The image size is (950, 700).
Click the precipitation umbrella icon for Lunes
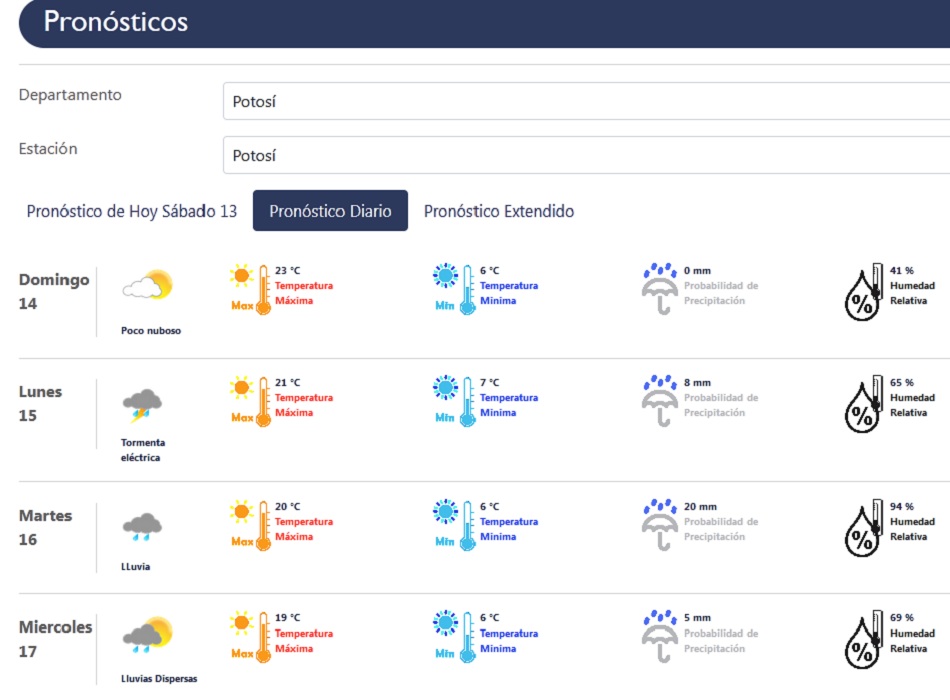(x=659, y=401)
